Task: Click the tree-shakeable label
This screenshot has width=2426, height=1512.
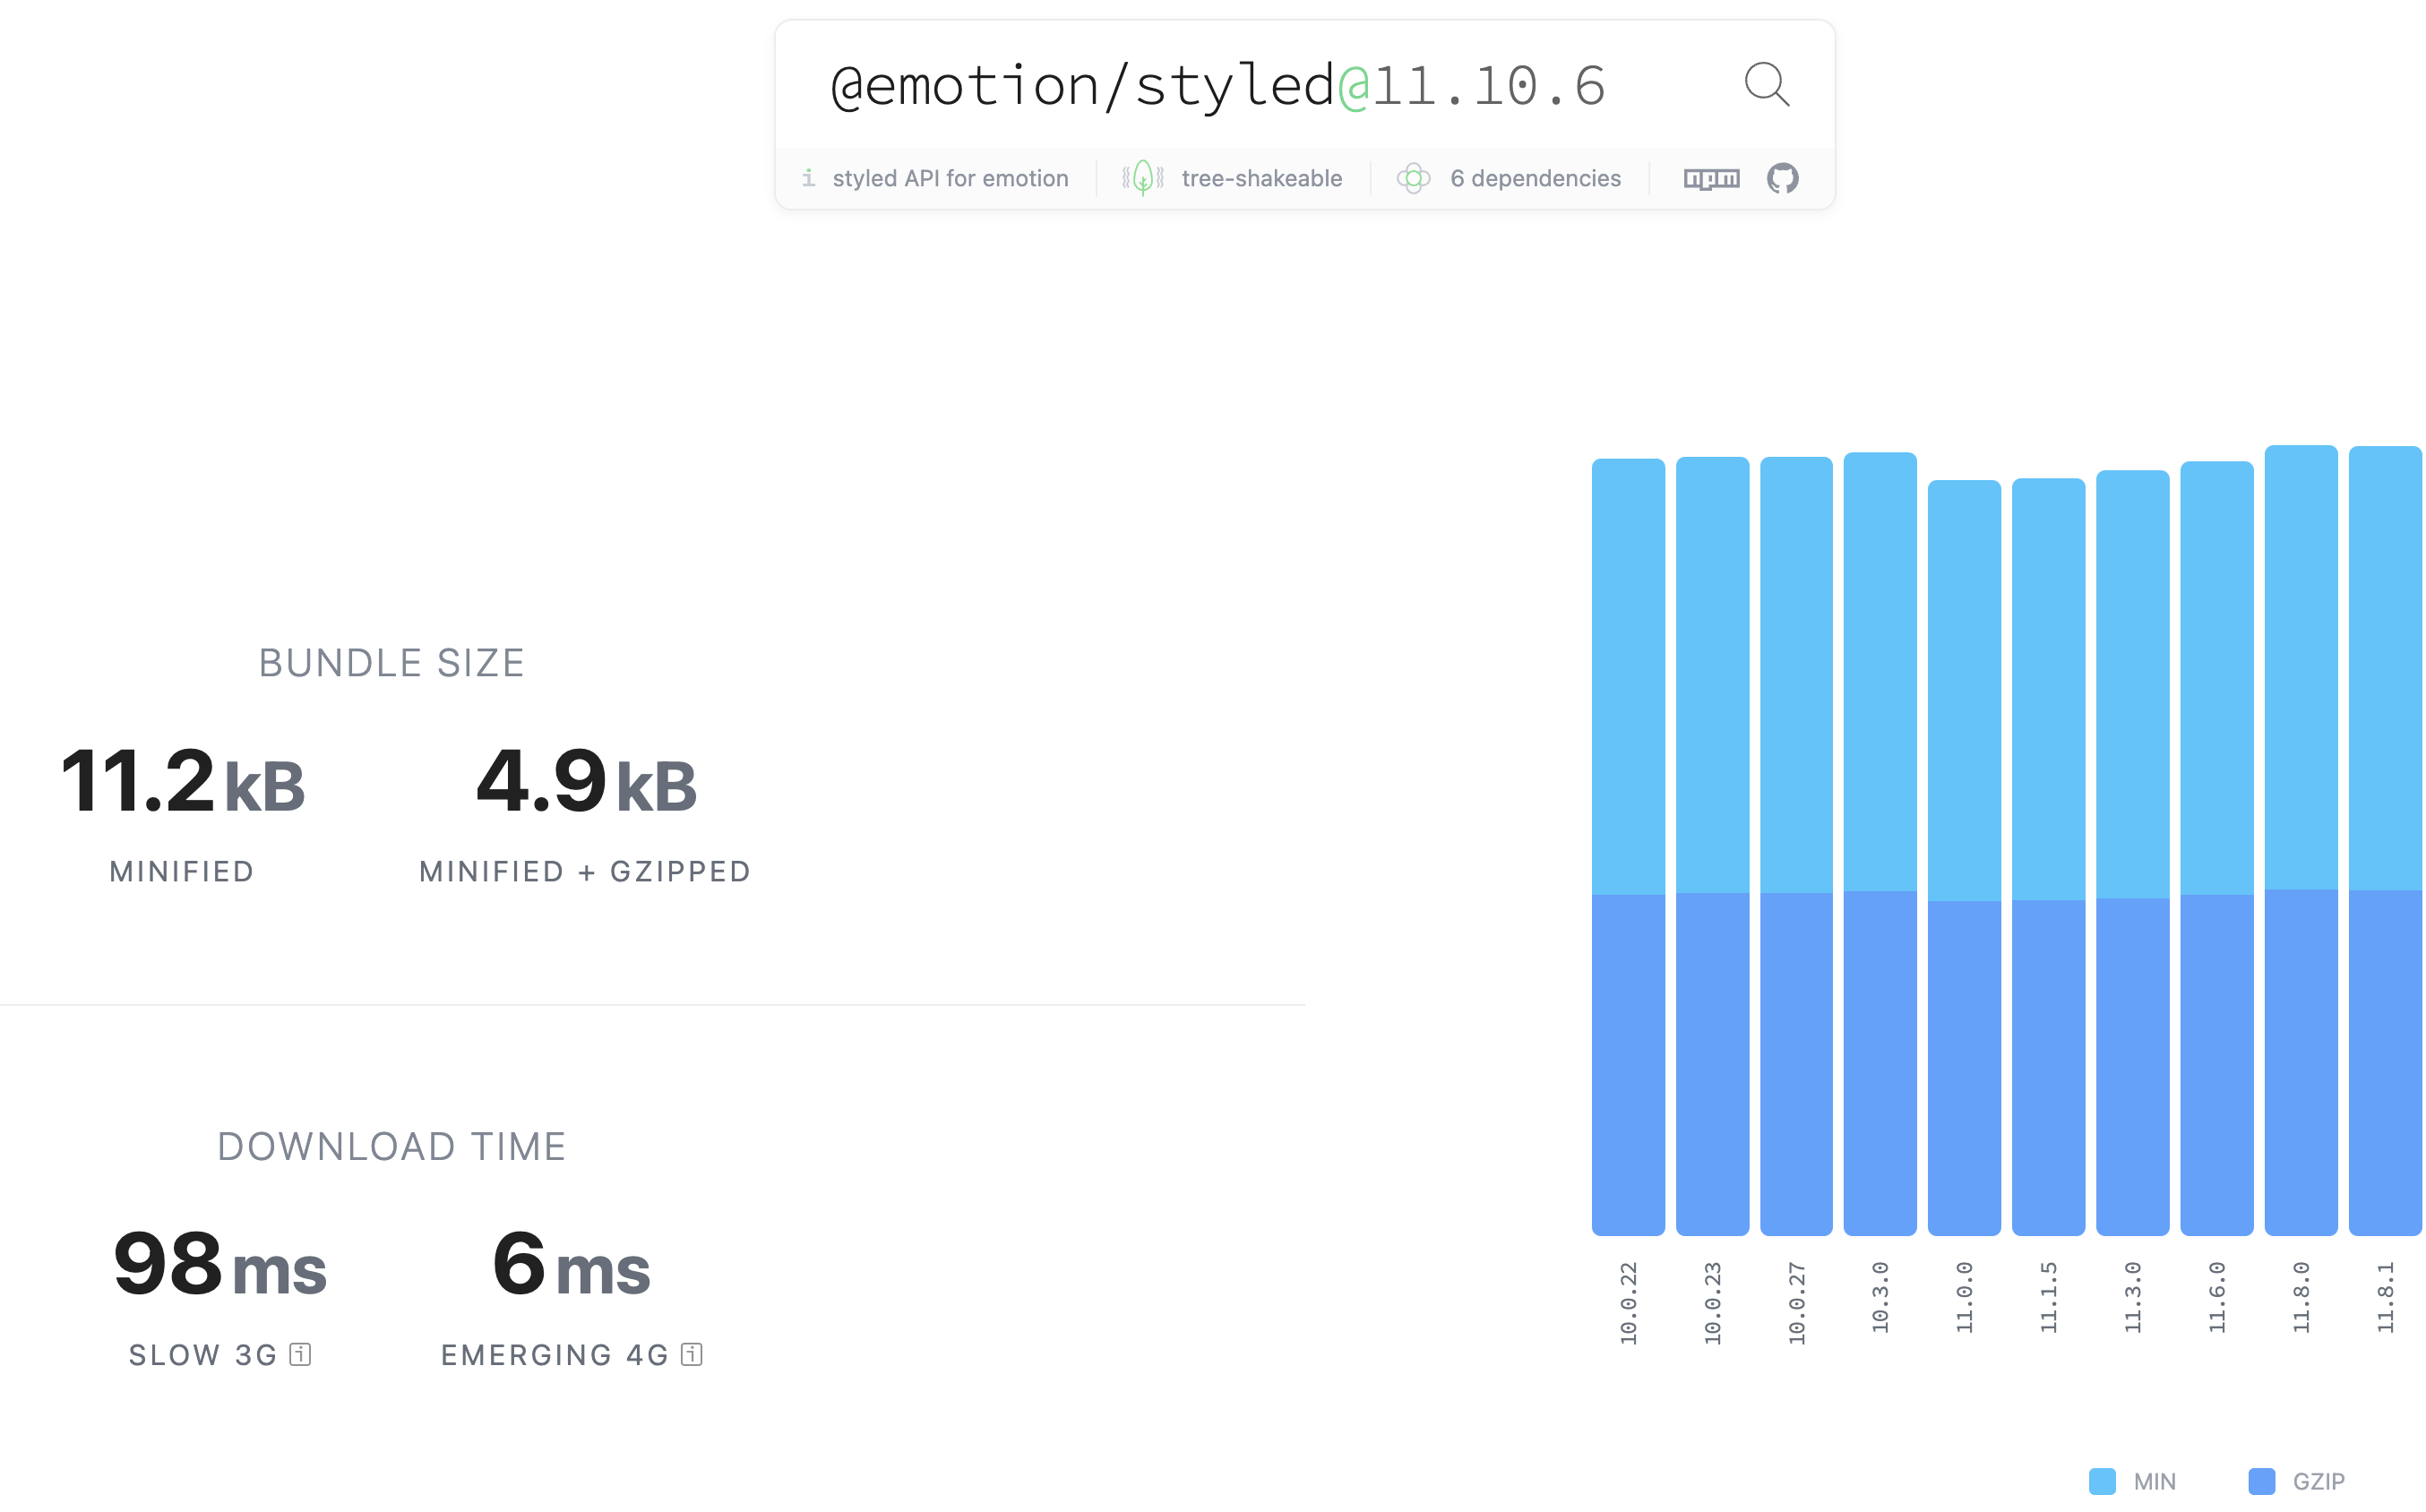Action: coord(1261,179)
